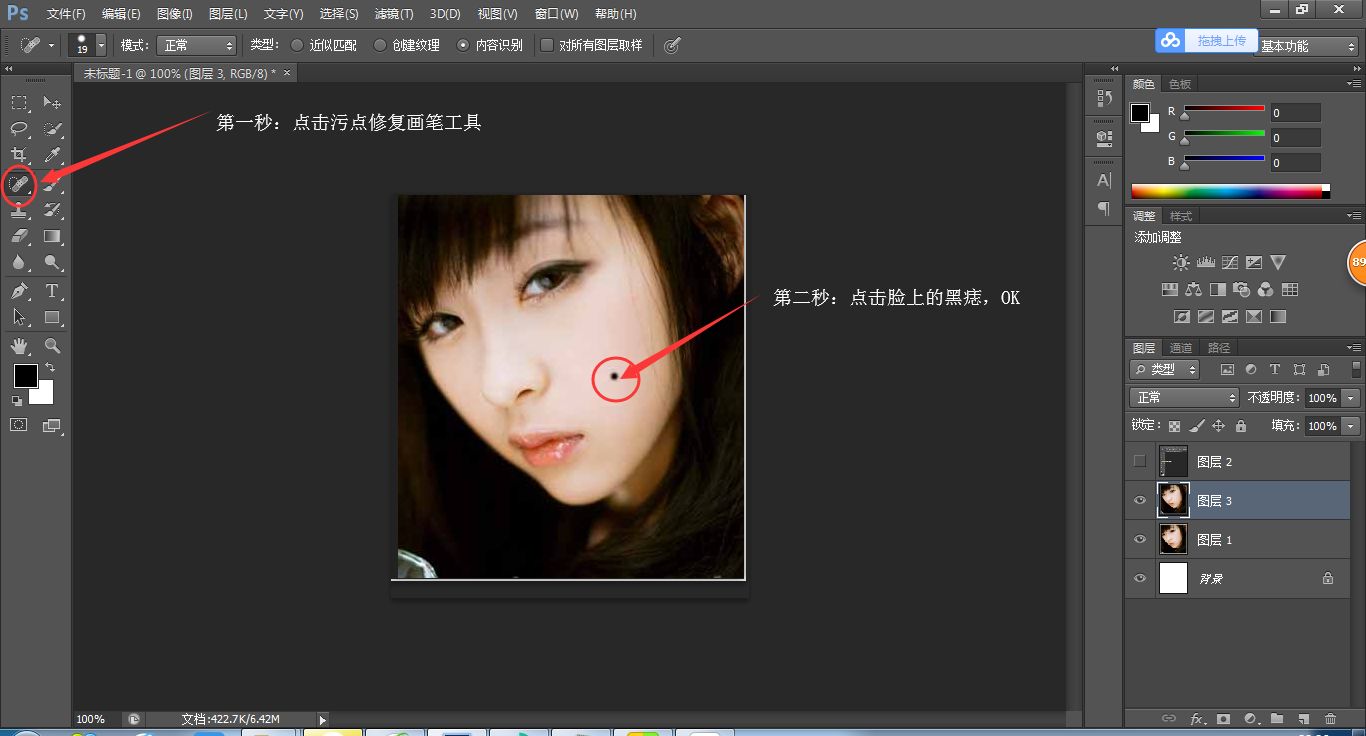The image size is (1366, 736).
Task: Hide the 背景 layer
Action: click(x=1140, y=578)
